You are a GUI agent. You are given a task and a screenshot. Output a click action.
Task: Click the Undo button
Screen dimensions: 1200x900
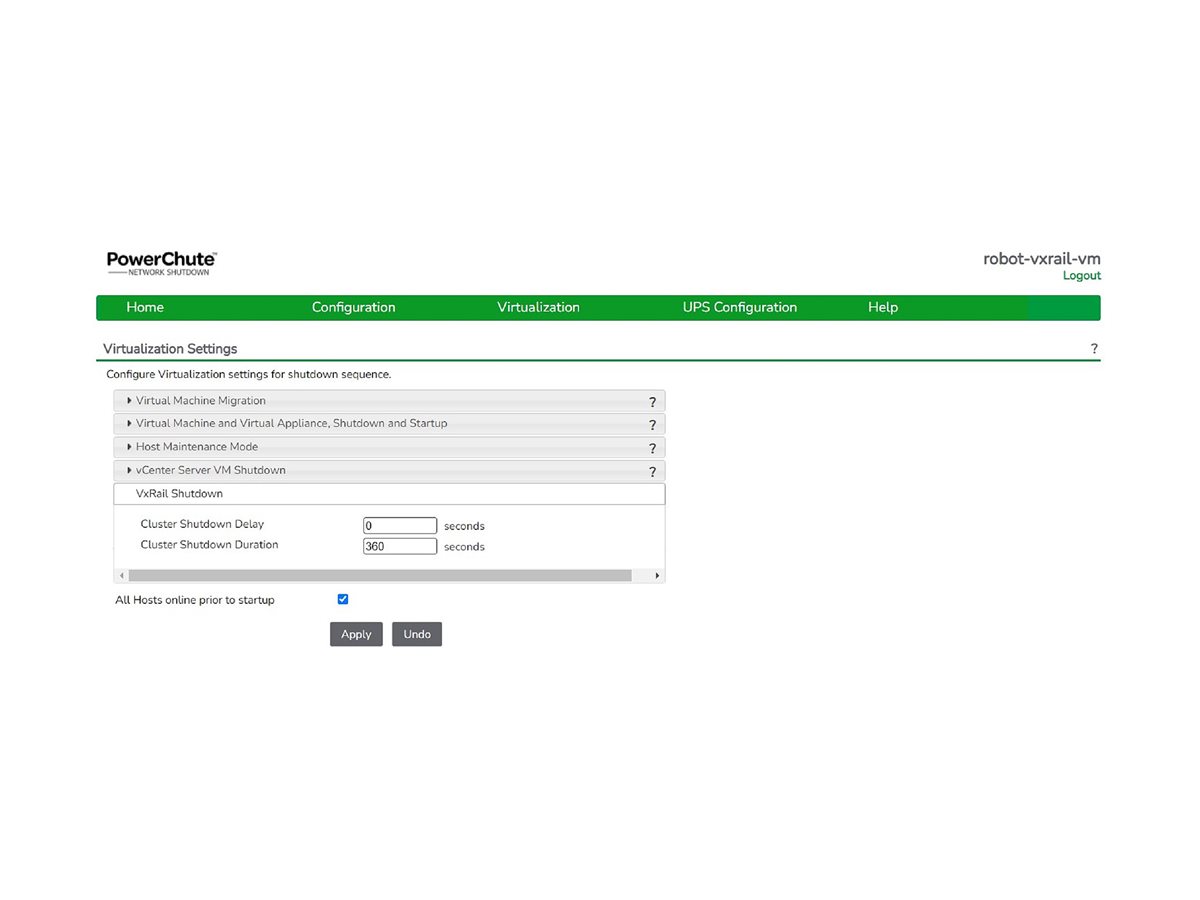pyautogui.click(x=417, y=634)
